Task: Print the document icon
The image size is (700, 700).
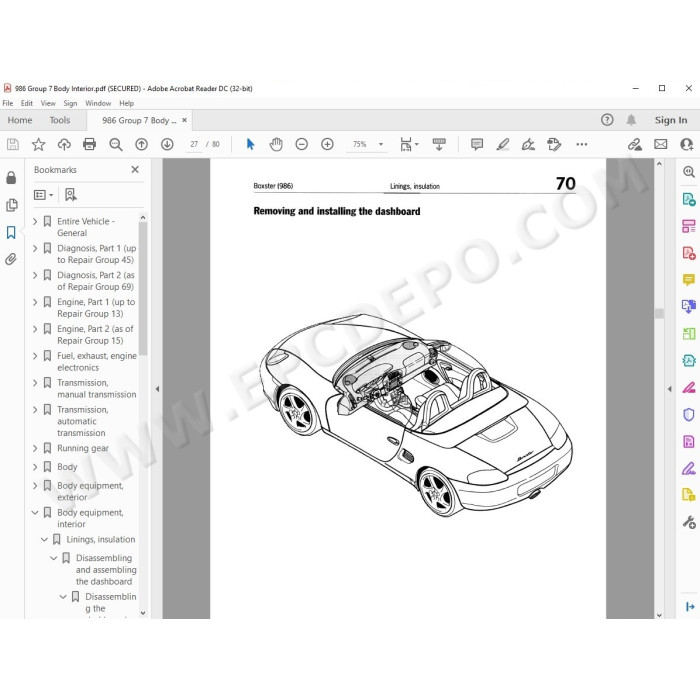Action: [90, 144]
